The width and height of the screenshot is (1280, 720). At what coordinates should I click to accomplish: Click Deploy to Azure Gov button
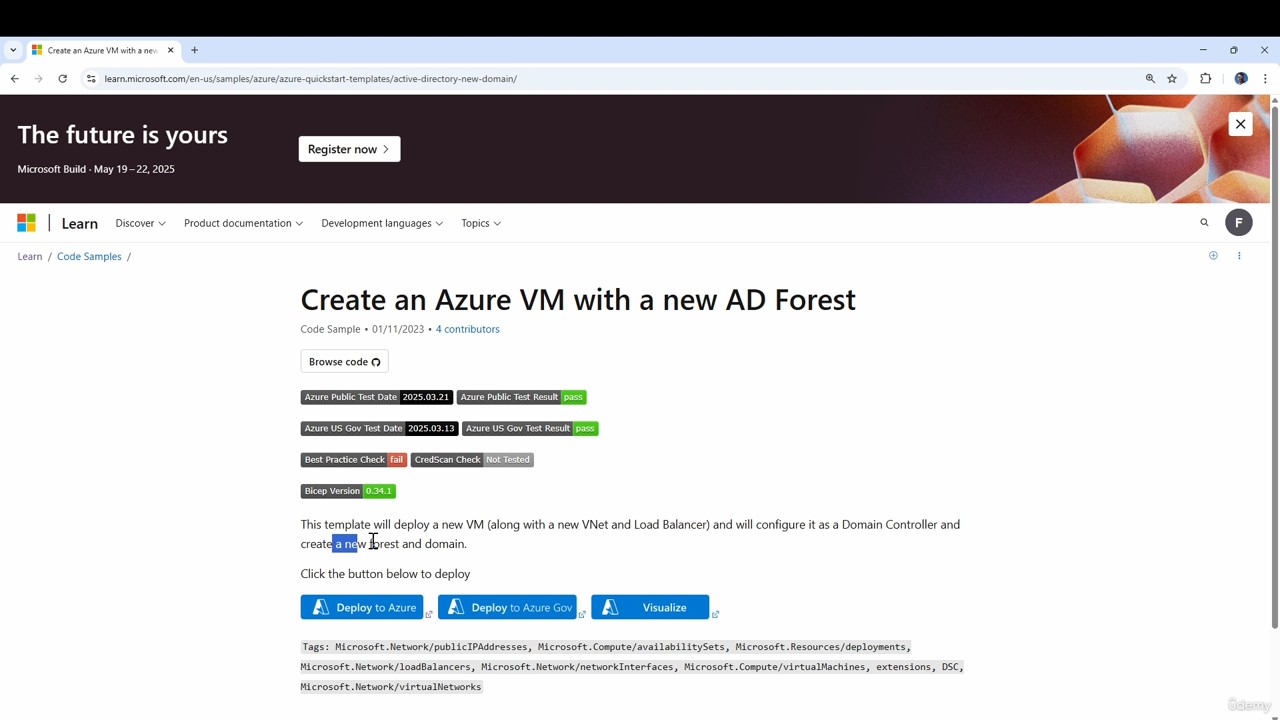point(507,607)
